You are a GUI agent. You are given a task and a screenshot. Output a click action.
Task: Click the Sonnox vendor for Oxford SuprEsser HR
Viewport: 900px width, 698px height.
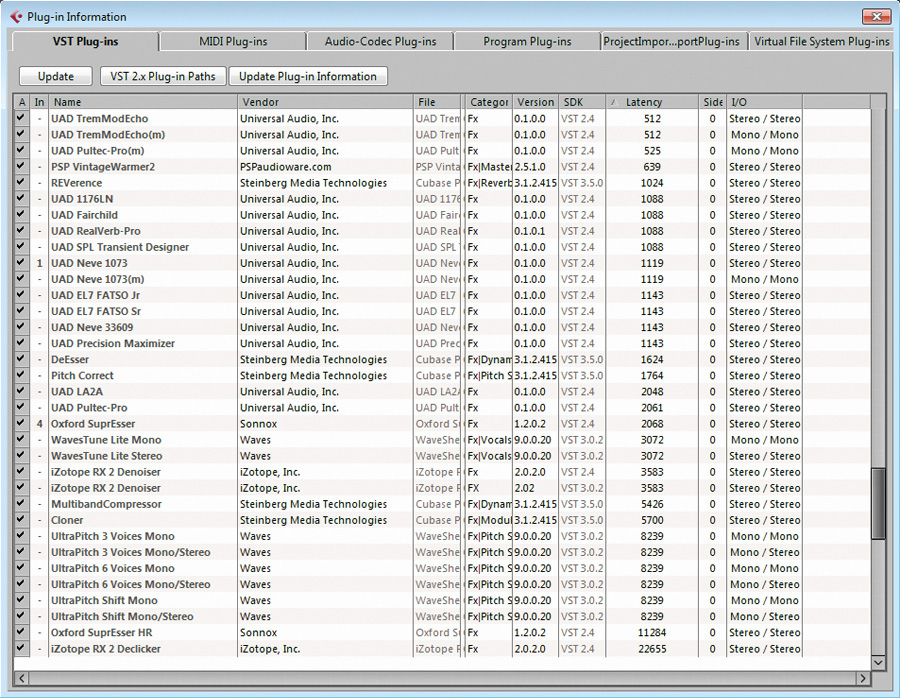(x=258, y=633)
